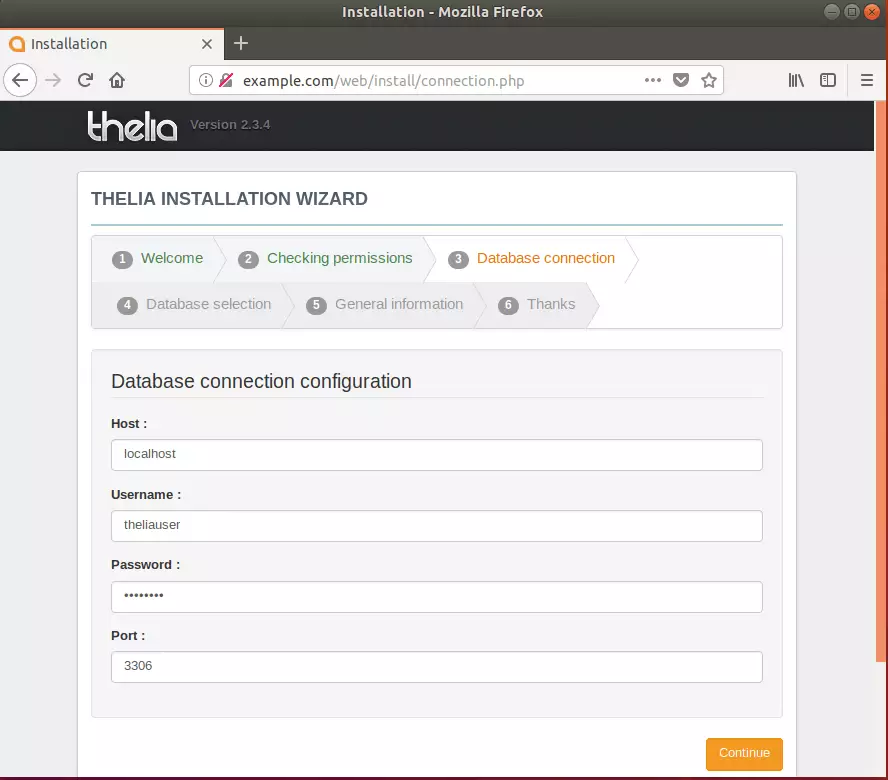Focus the Port input field
Screen dimensions: 888x780
coord(437,667)
